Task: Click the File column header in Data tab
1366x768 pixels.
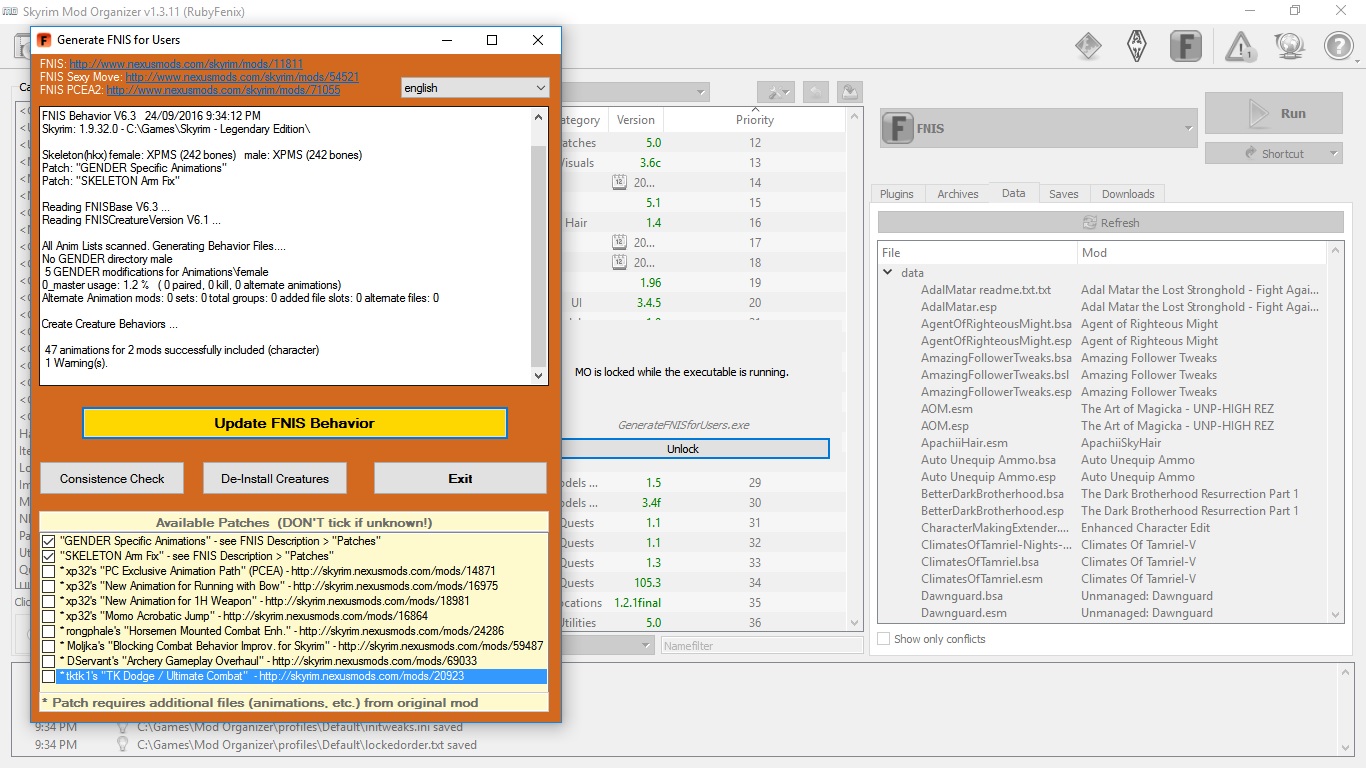Action: pyautogui.click(x=978, y=253)
